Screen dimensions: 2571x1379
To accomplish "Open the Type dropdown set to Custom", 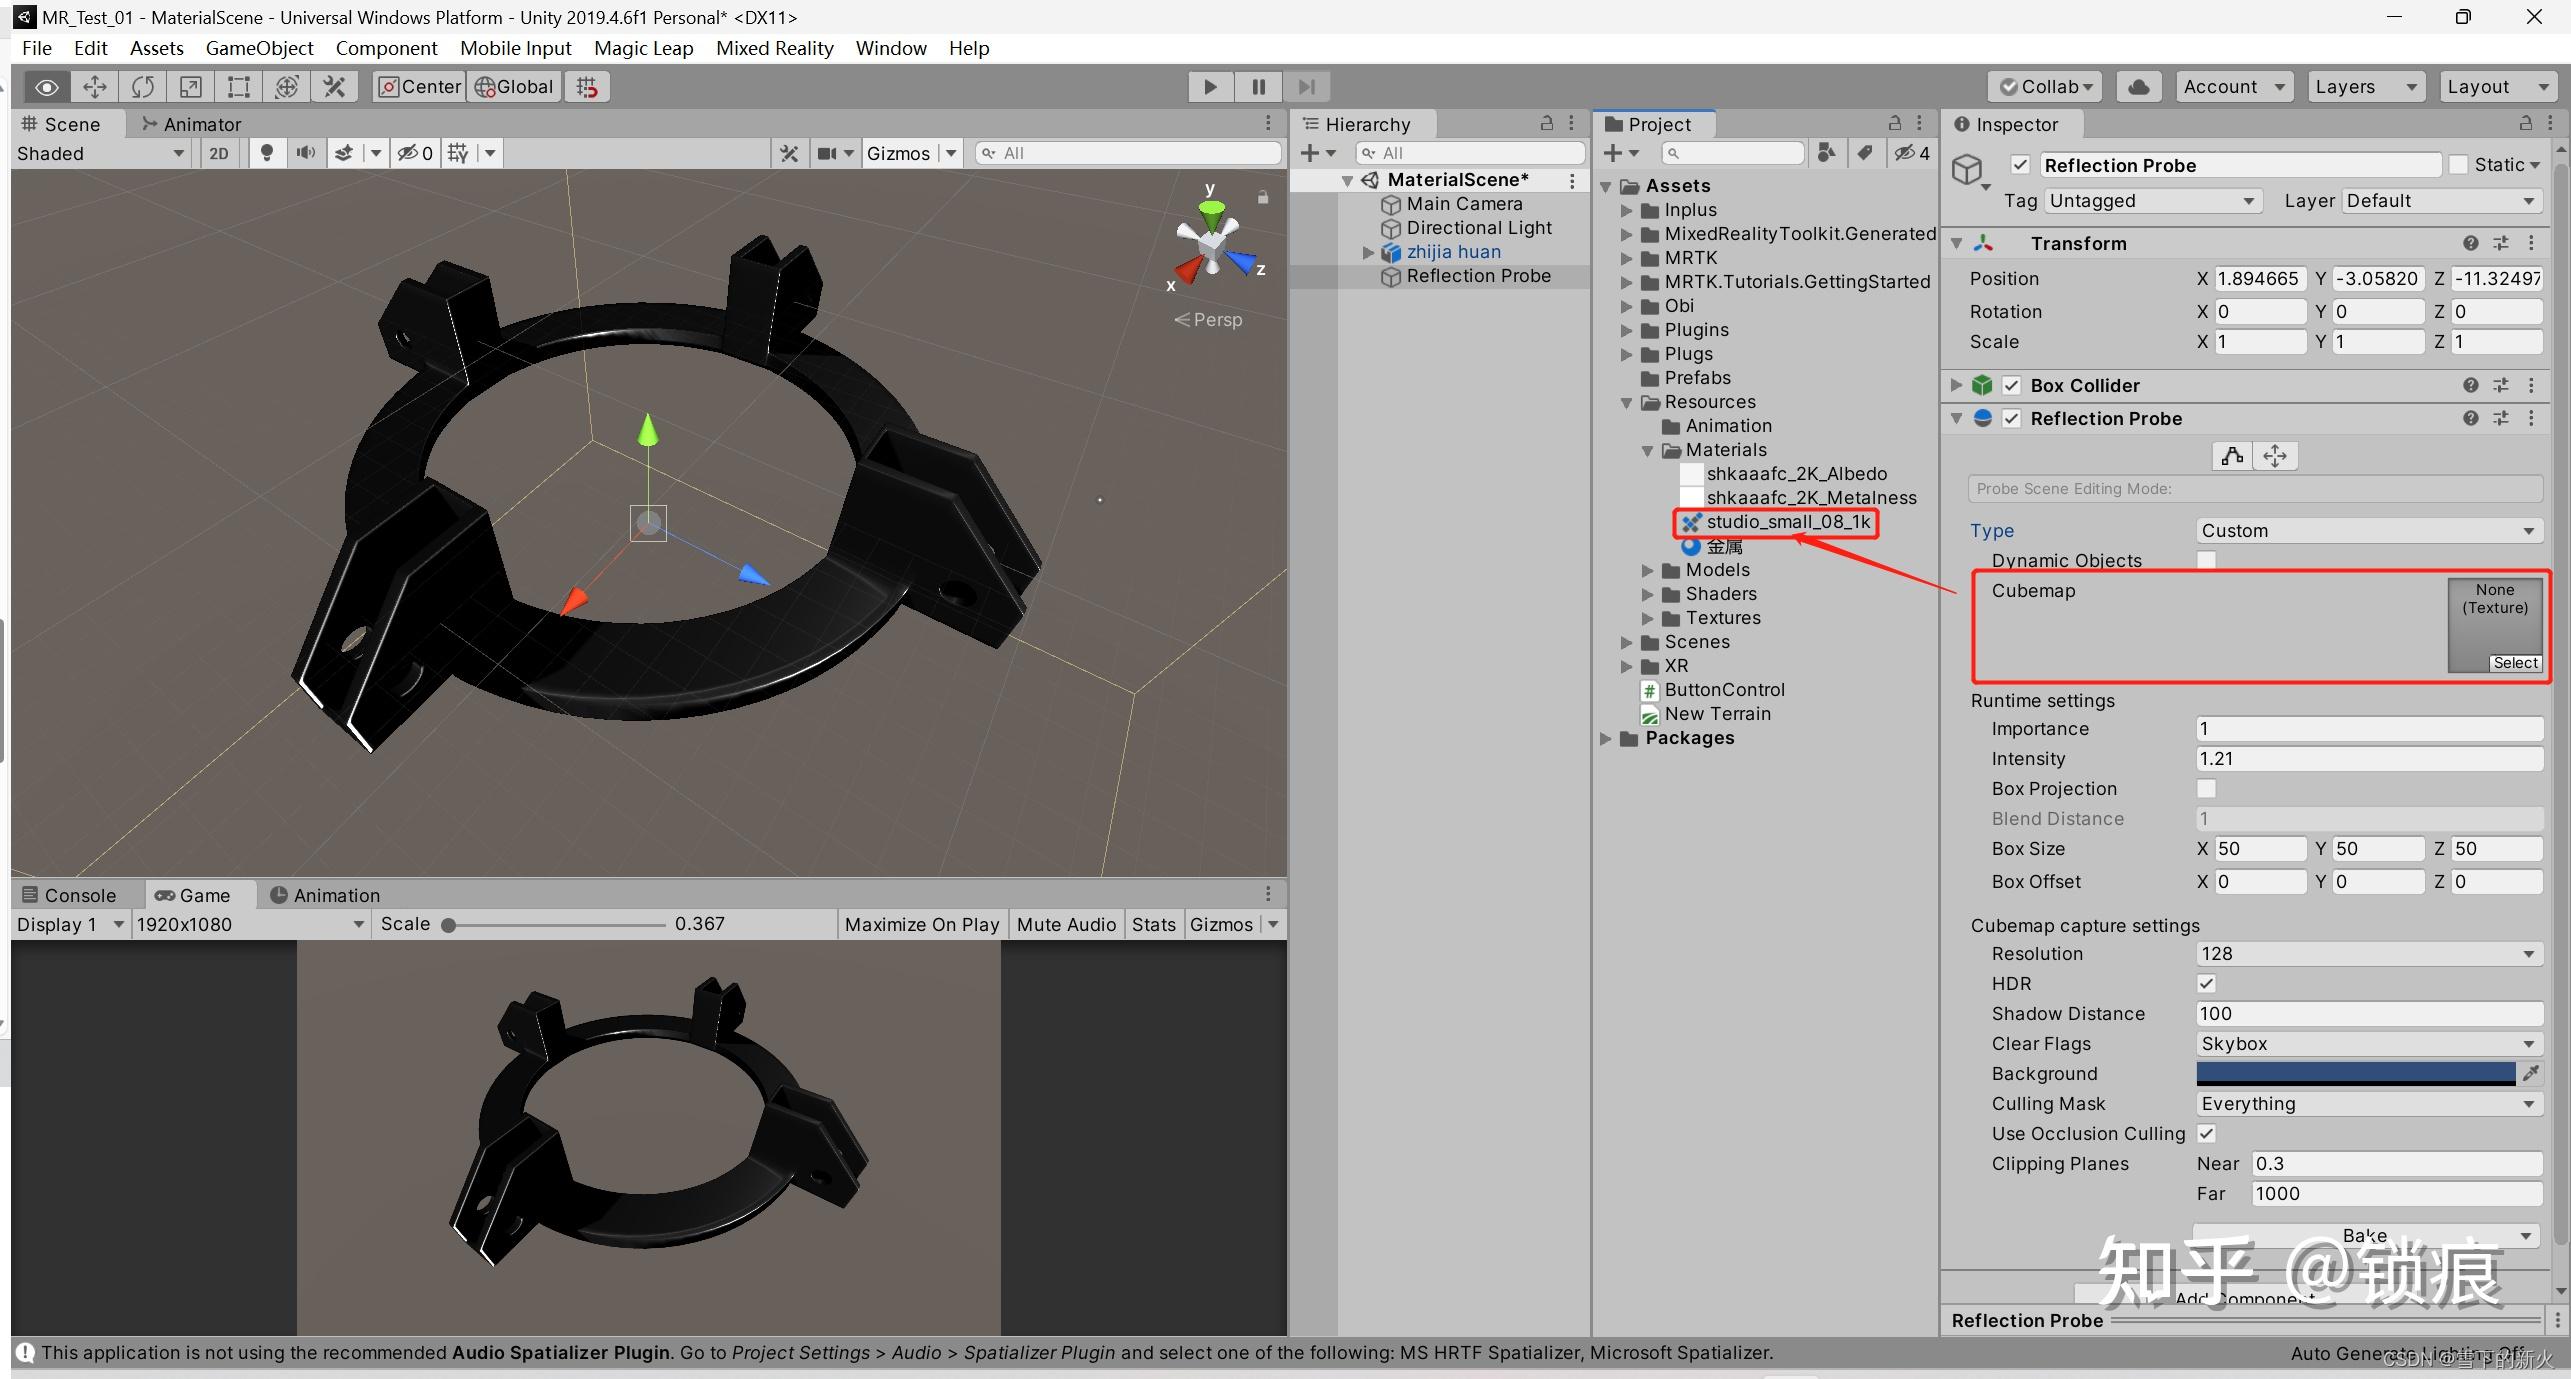I will point(2367,531).
